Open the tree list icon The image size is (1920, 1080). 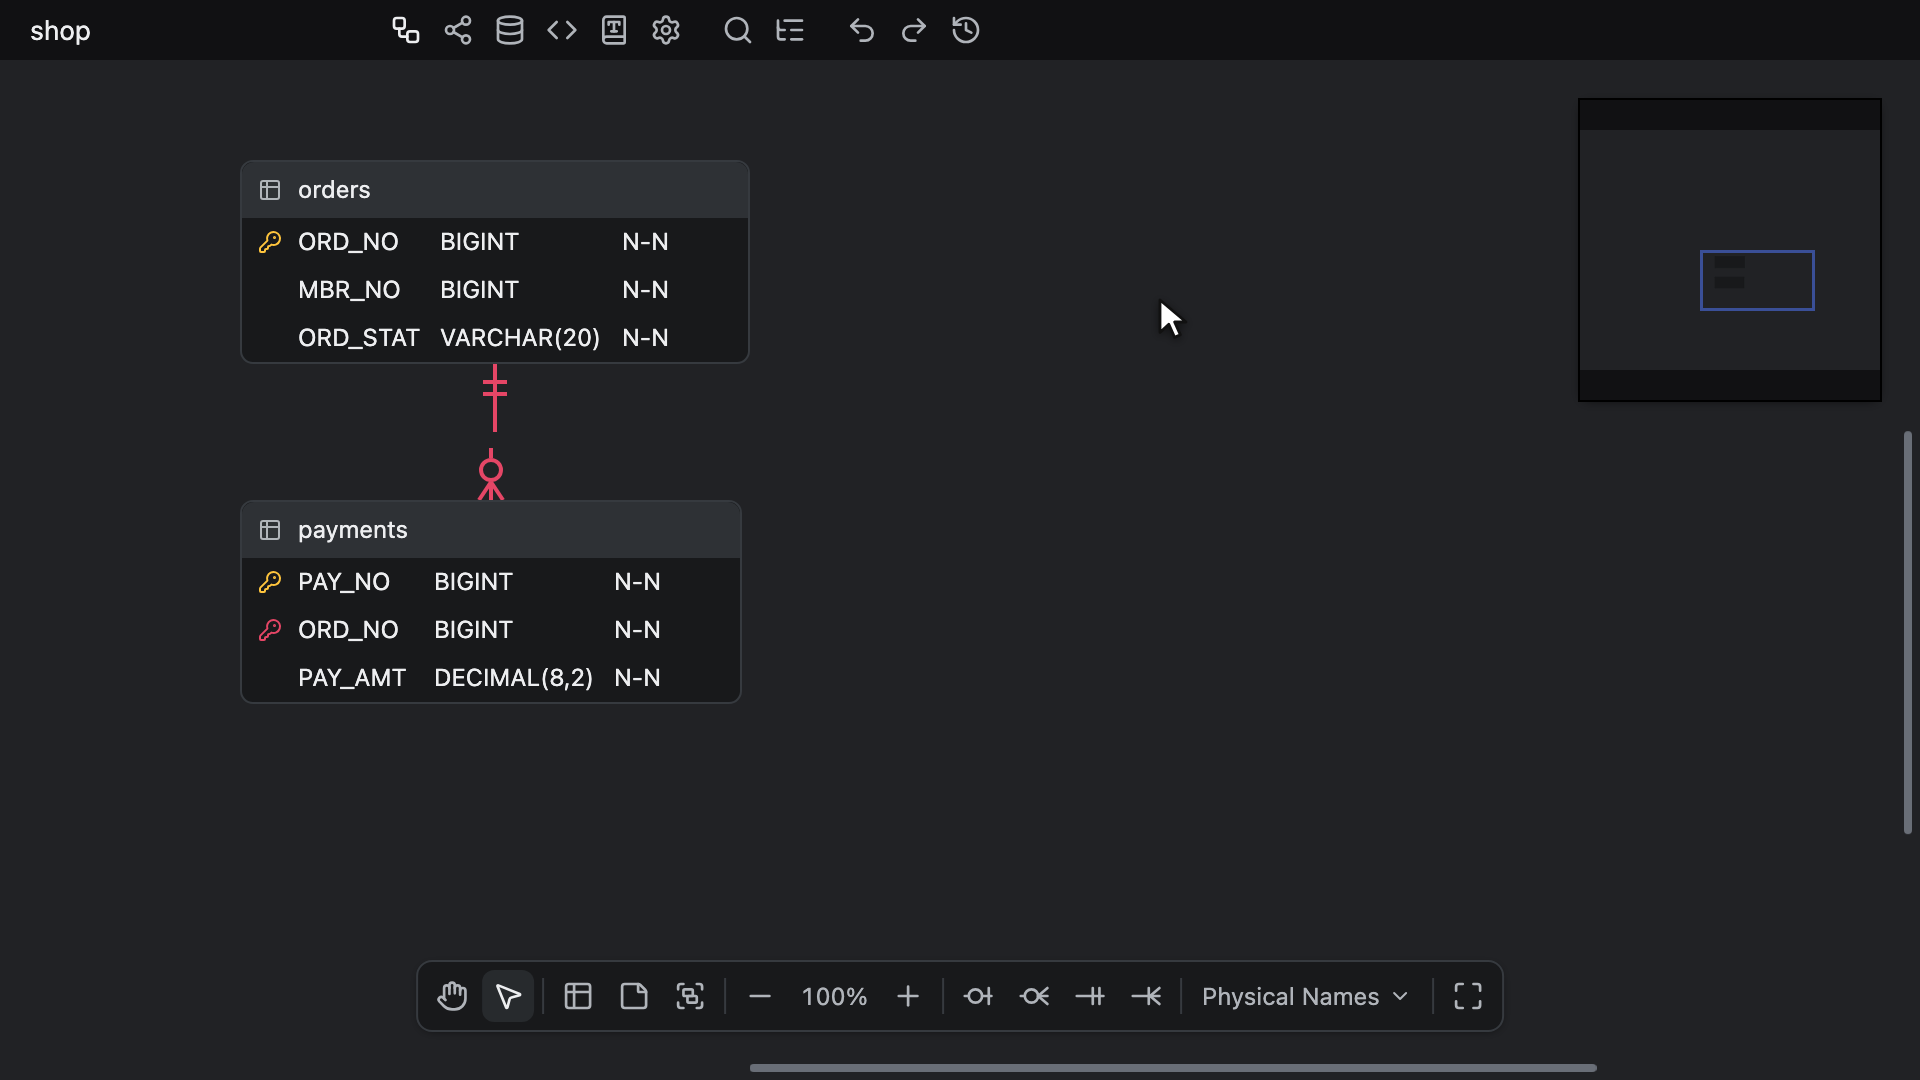point(790,30)
